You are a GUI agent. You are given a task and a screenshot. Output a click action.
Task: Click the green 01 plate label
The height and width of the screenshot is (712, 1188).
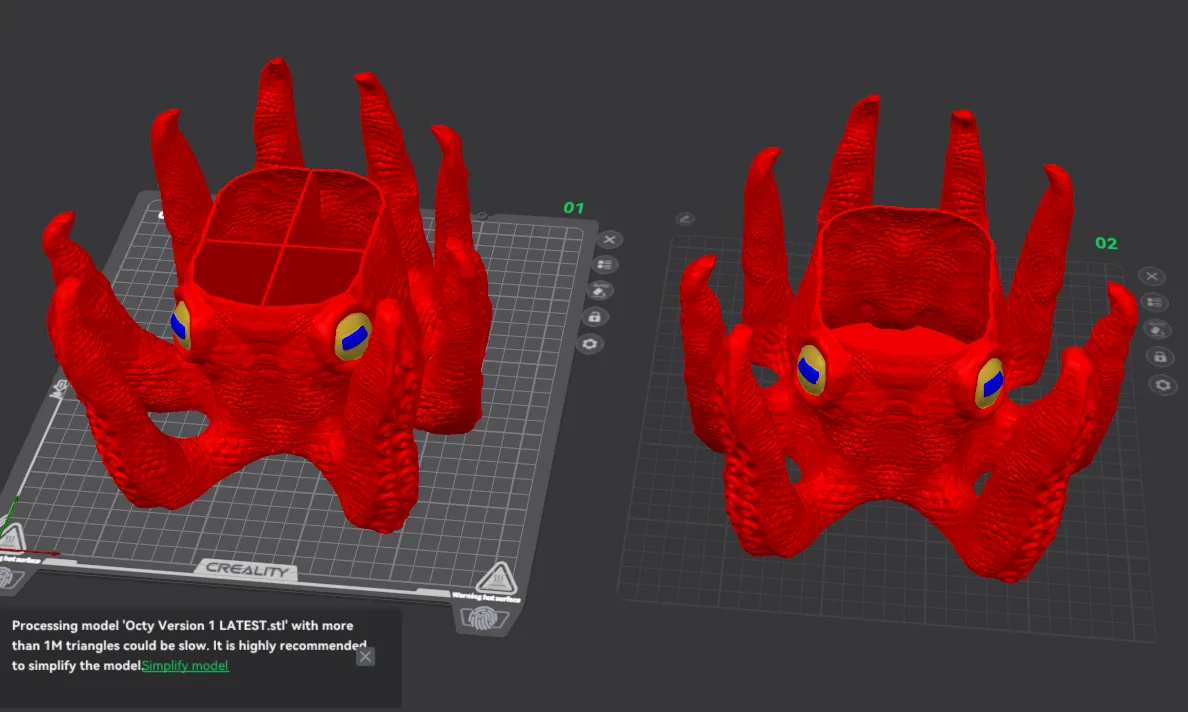(574, 208)
